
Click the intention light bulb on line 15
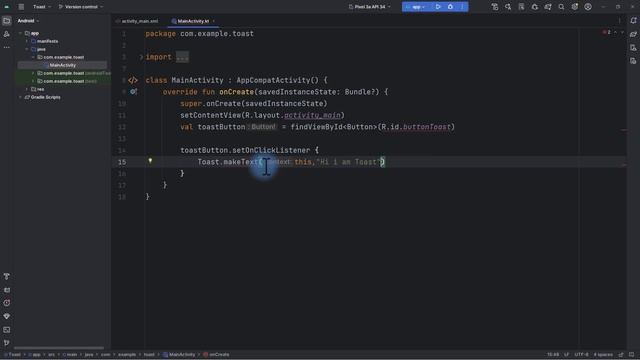tap(150, 161)
